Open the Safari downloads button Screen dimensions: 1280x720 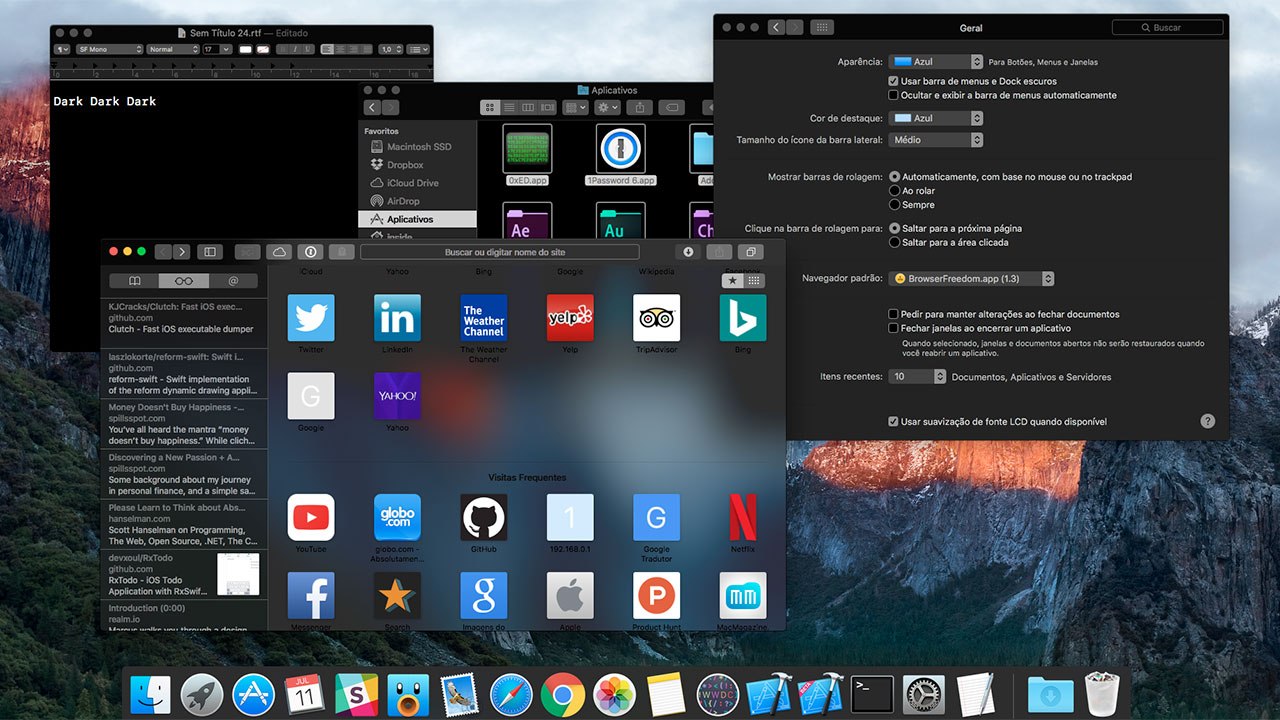[x=689, y=252]
